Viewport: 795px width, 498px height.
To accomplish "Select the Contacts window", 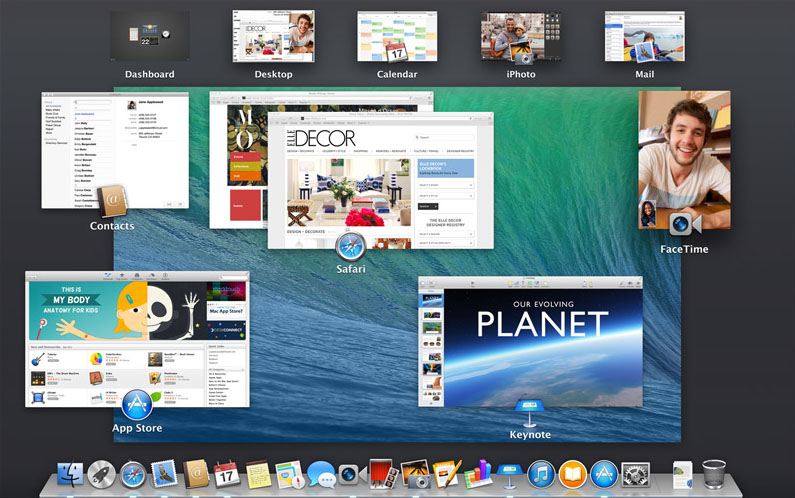I will pos(115,150).
